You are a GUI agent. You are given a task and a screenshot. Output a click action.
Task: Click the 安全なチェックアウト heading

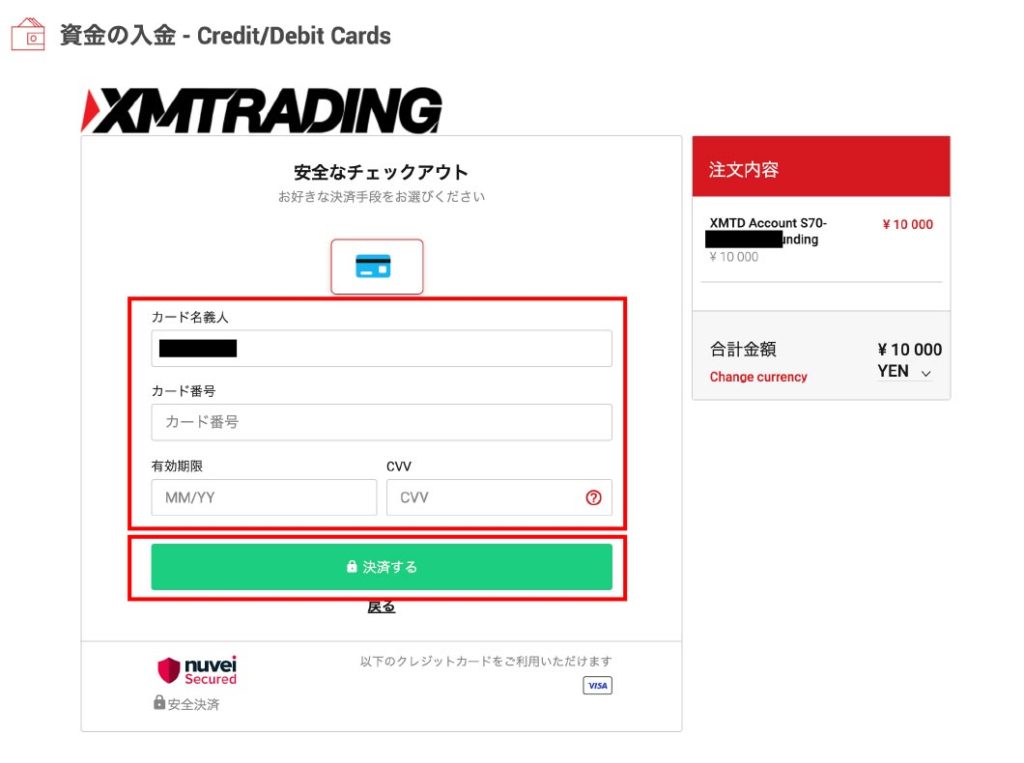381,172
